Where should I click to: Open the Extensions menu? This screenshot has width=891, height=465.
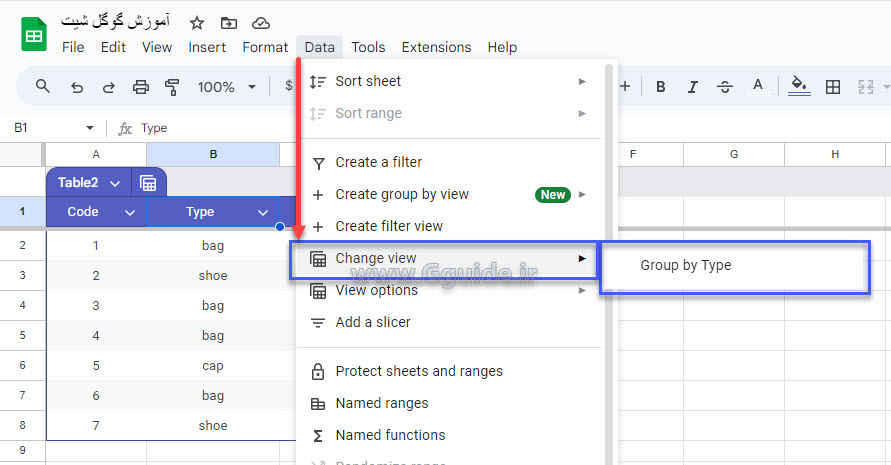(x=436, y=47)
